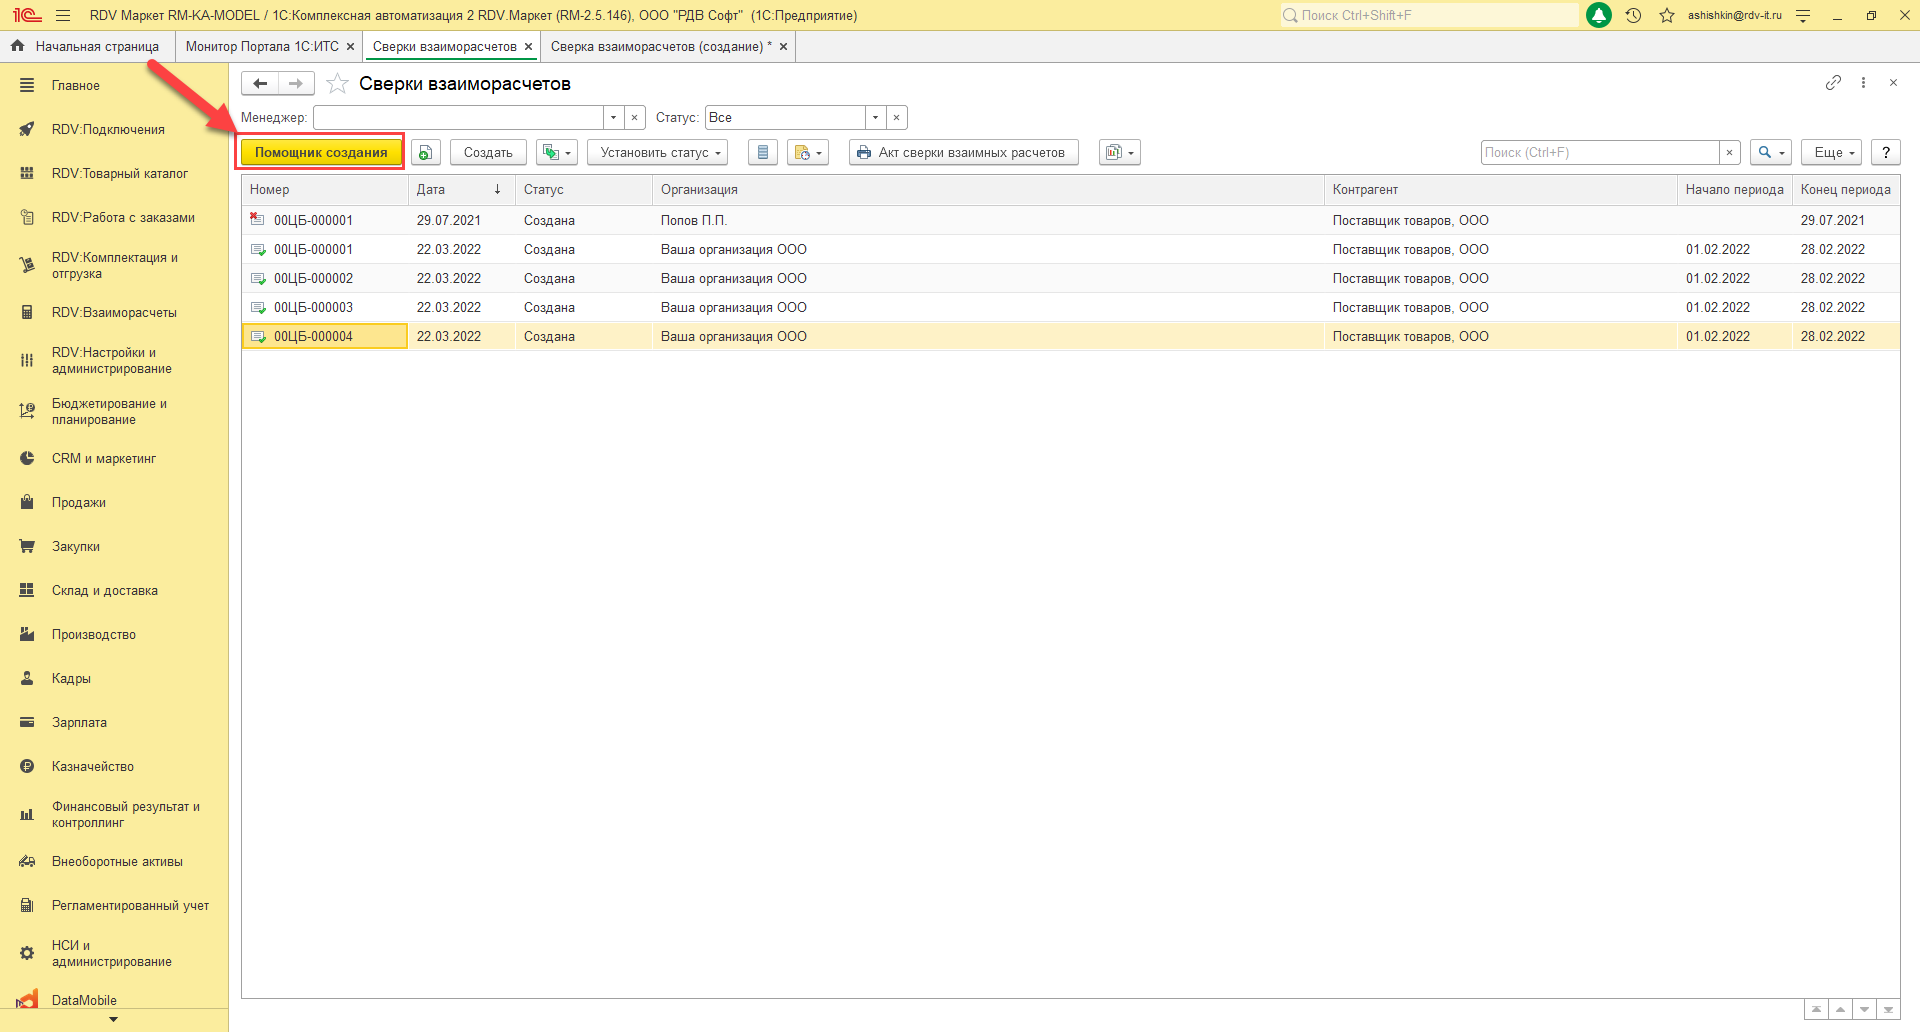Open the history clock icon in title bar

(1633, 16)
